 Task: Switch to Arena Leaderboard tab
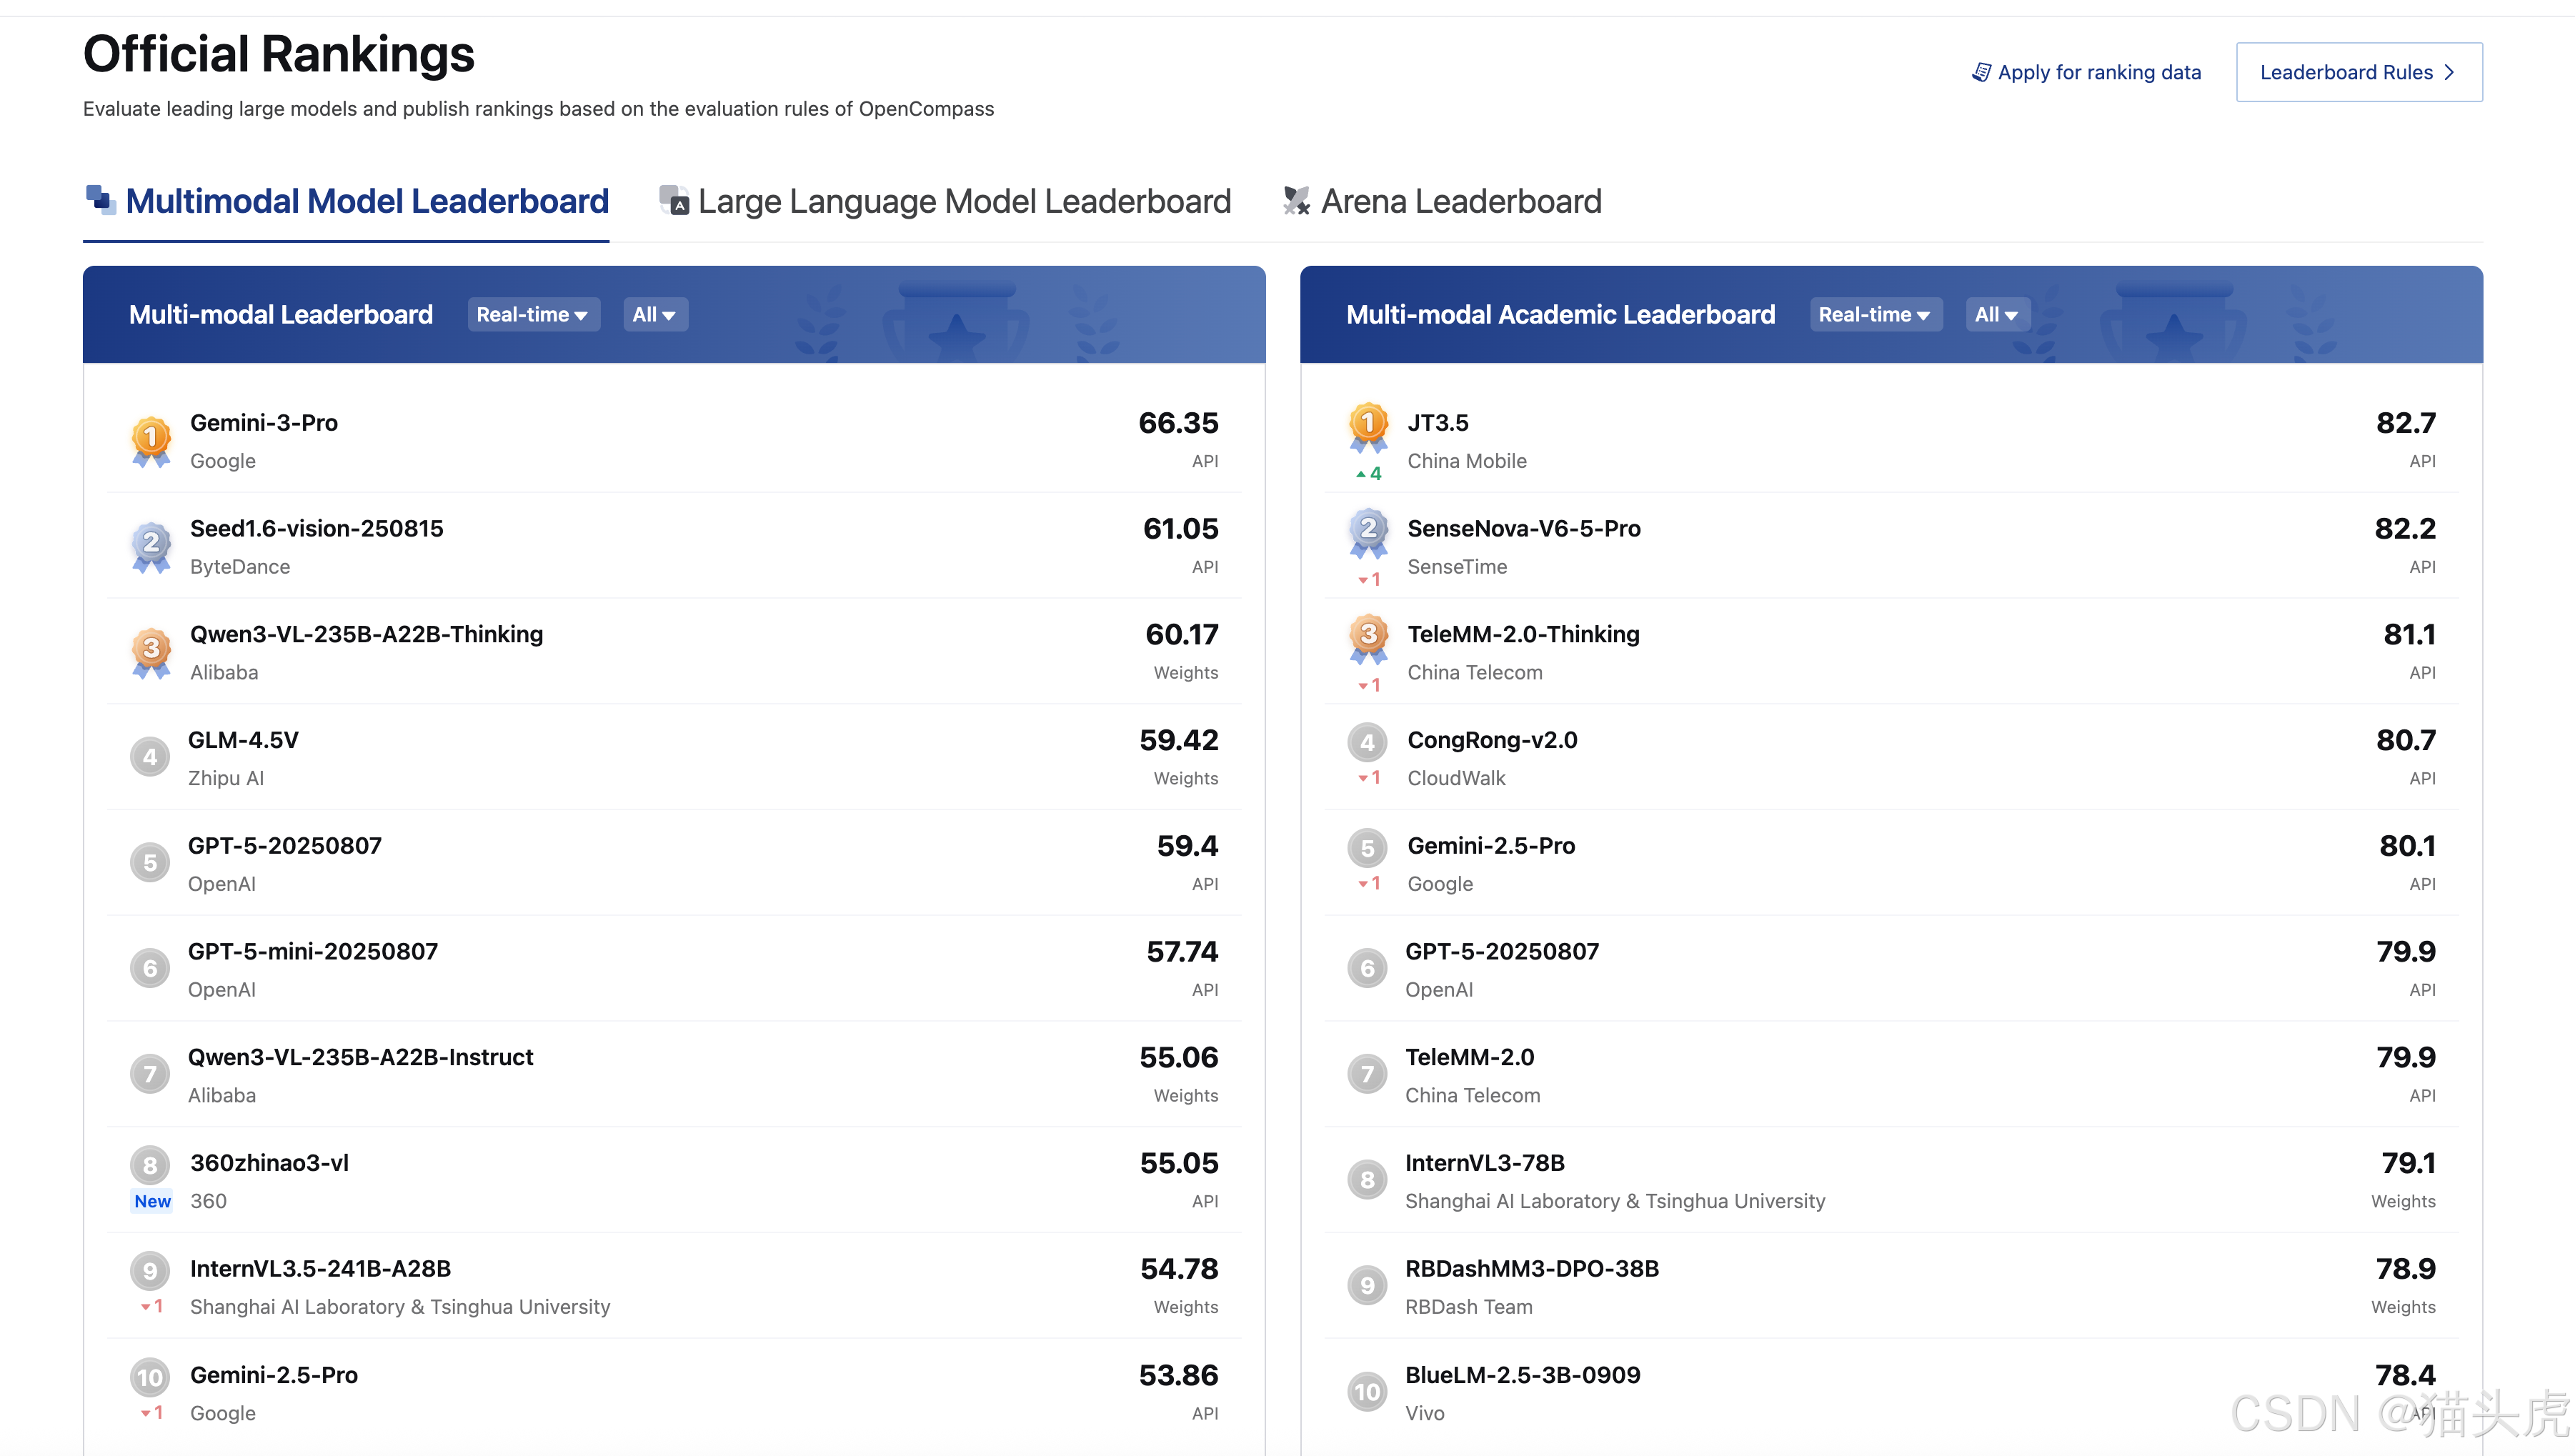pyautogui.click(x=1460, y=201)
